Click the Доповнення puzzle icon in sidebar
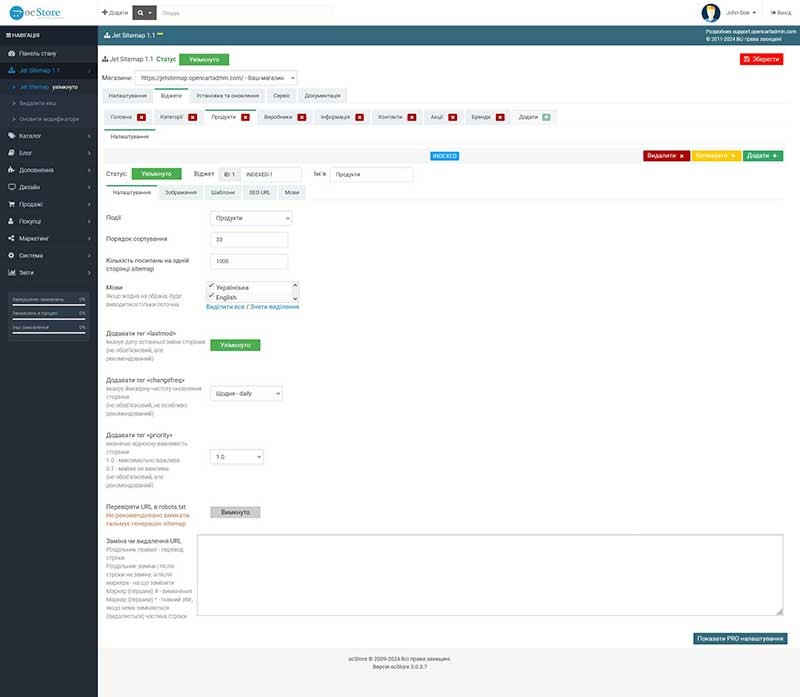800x697 pixels. [x=11, y=170]
